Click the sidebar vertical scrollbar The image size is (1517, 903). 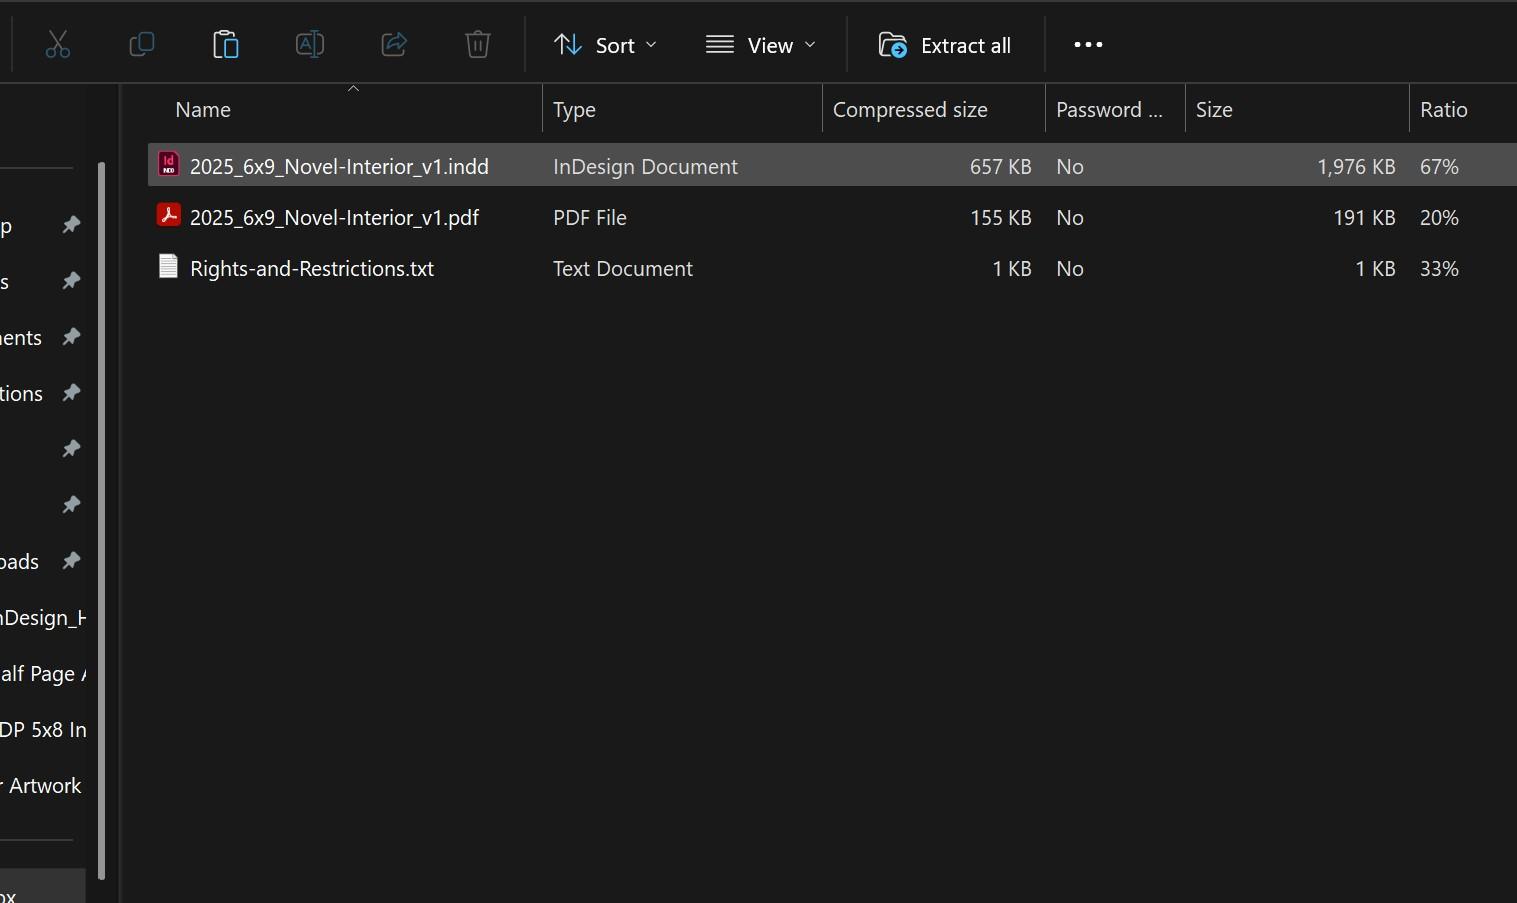[x=101, y=520]
